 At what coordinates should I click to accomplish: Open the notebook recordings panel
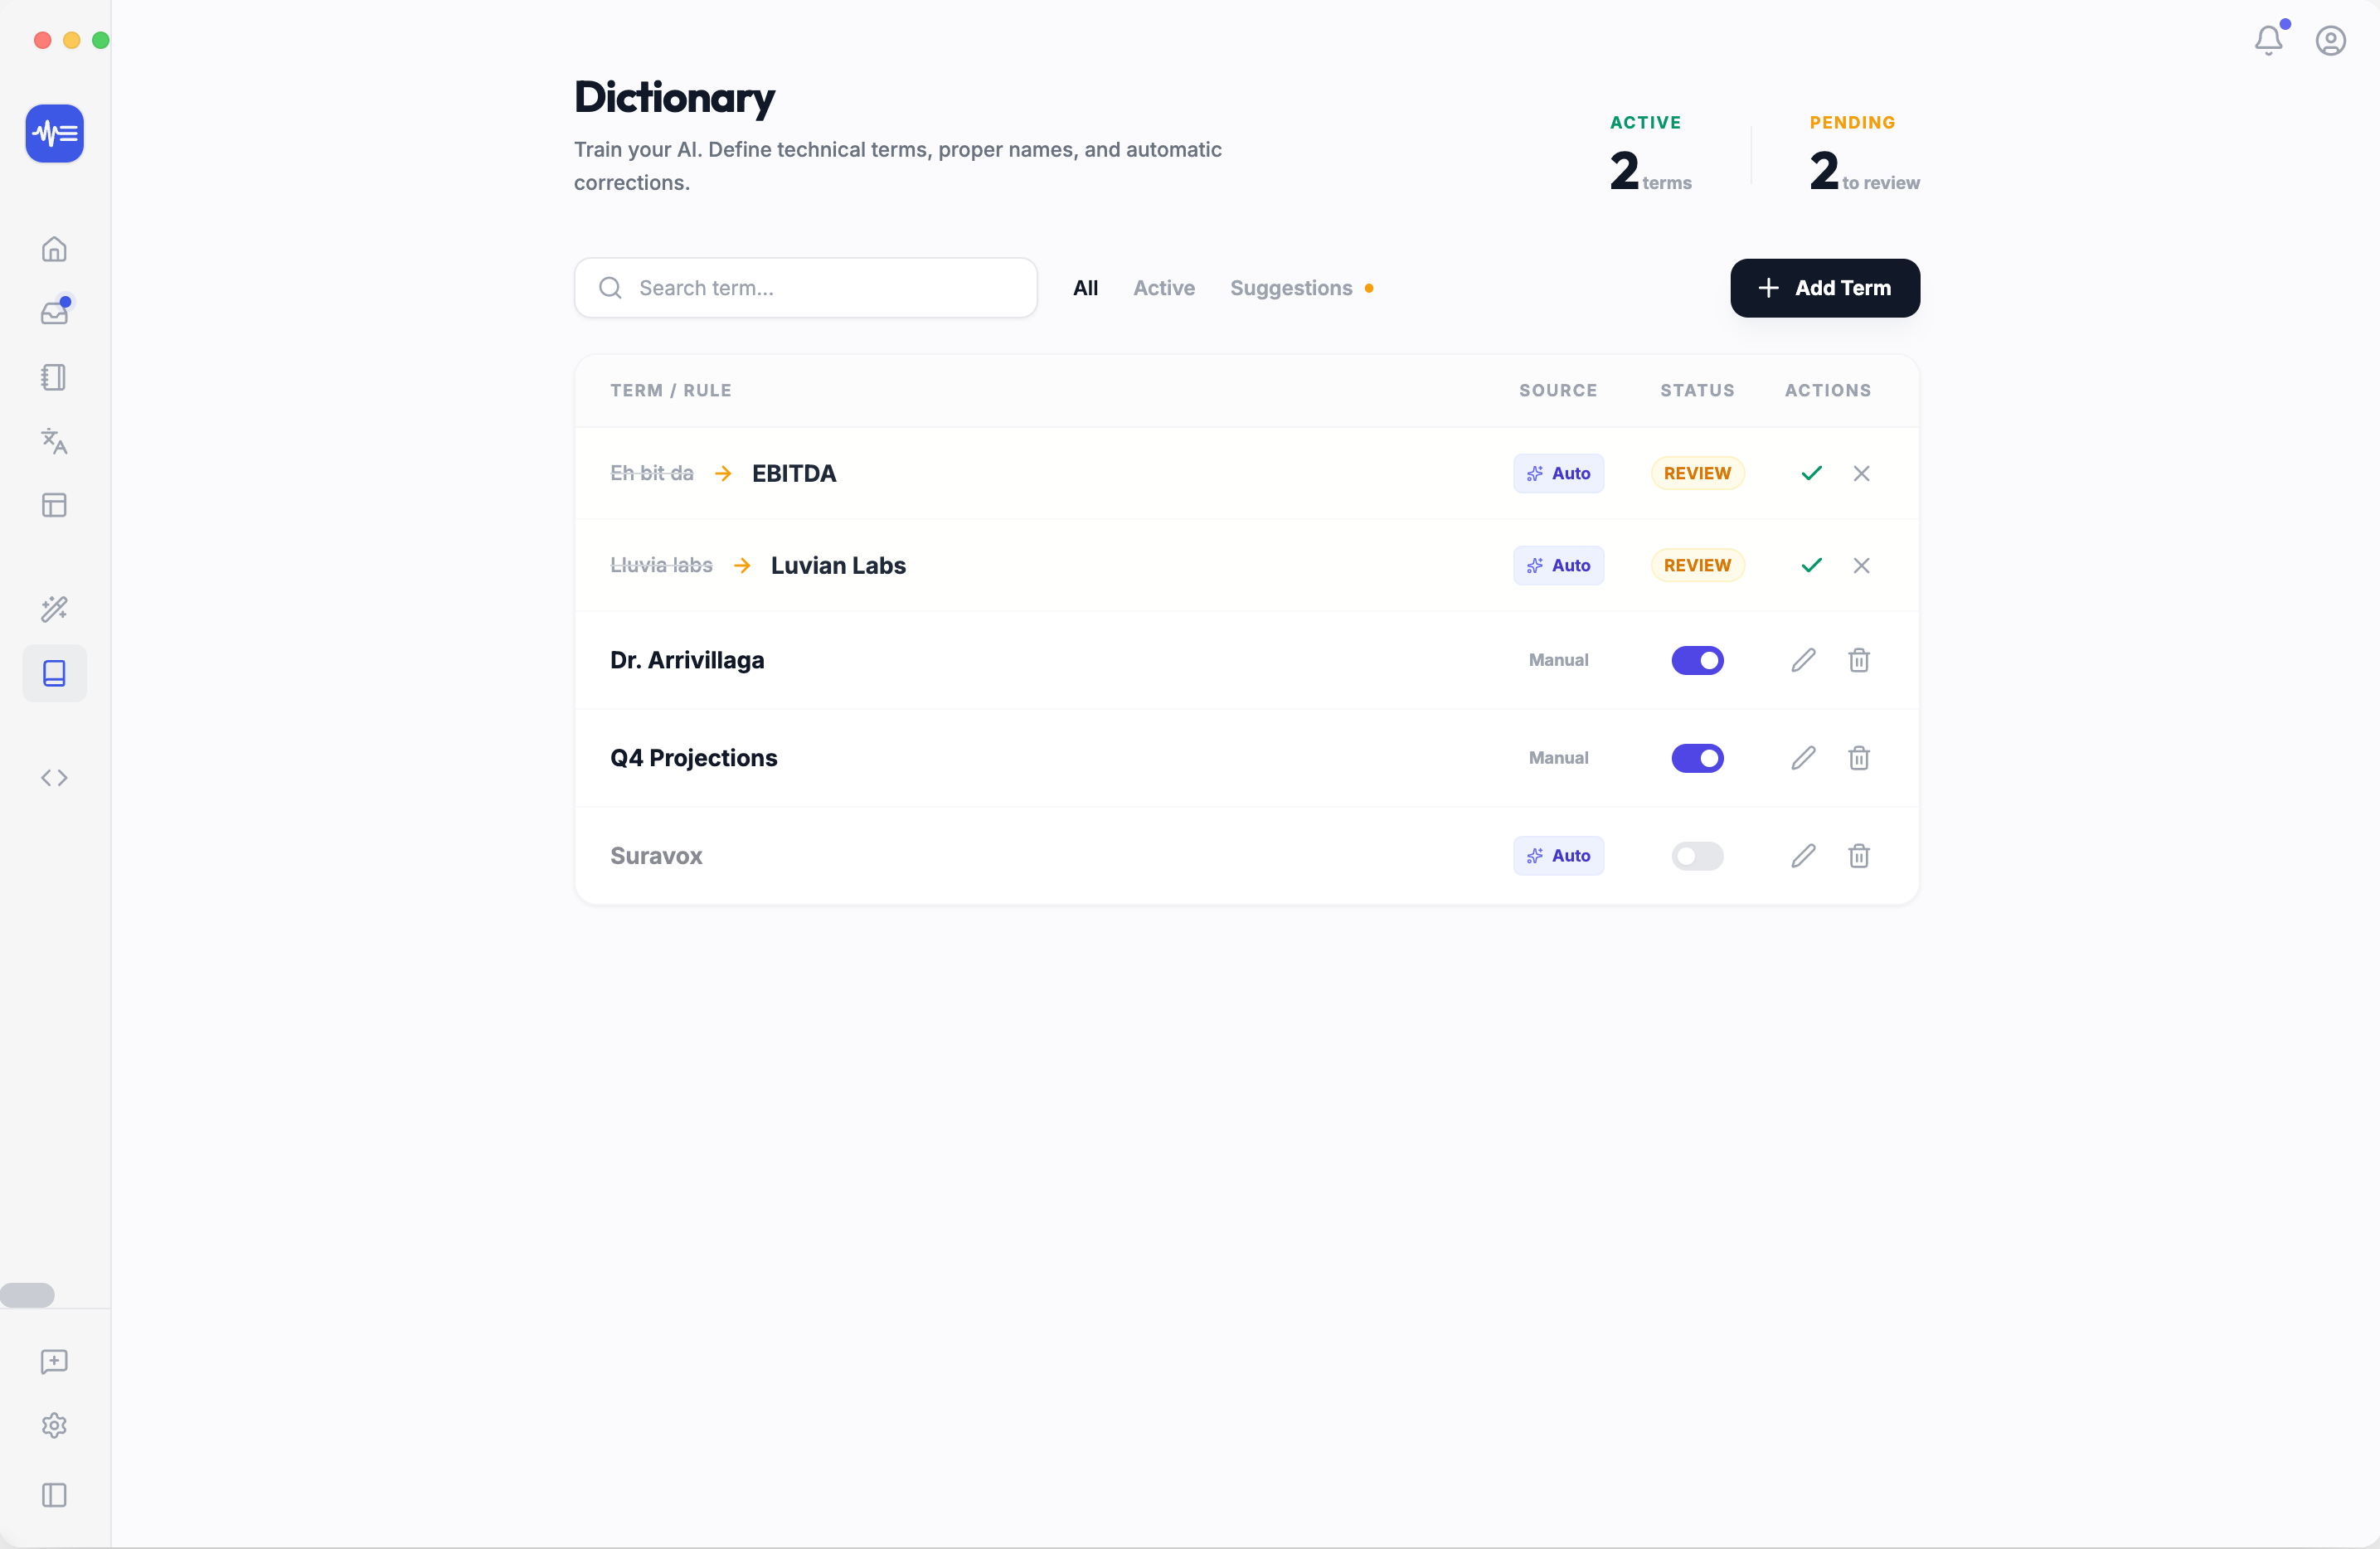pos(54,377)
